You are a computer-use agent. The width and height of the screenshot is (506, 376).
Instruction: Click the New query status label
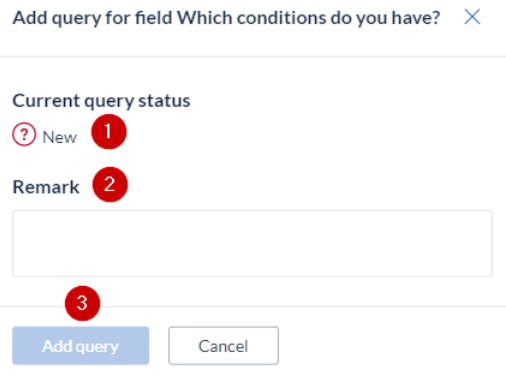coord(60,137)
